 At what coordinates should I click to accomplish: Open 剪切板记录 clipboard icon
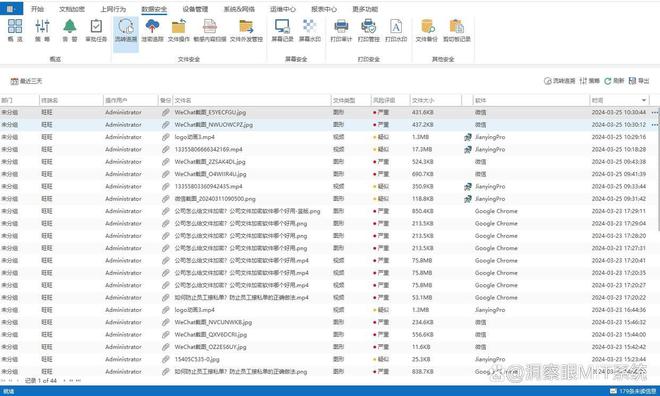pyautogui.click(x=456, y=30)
